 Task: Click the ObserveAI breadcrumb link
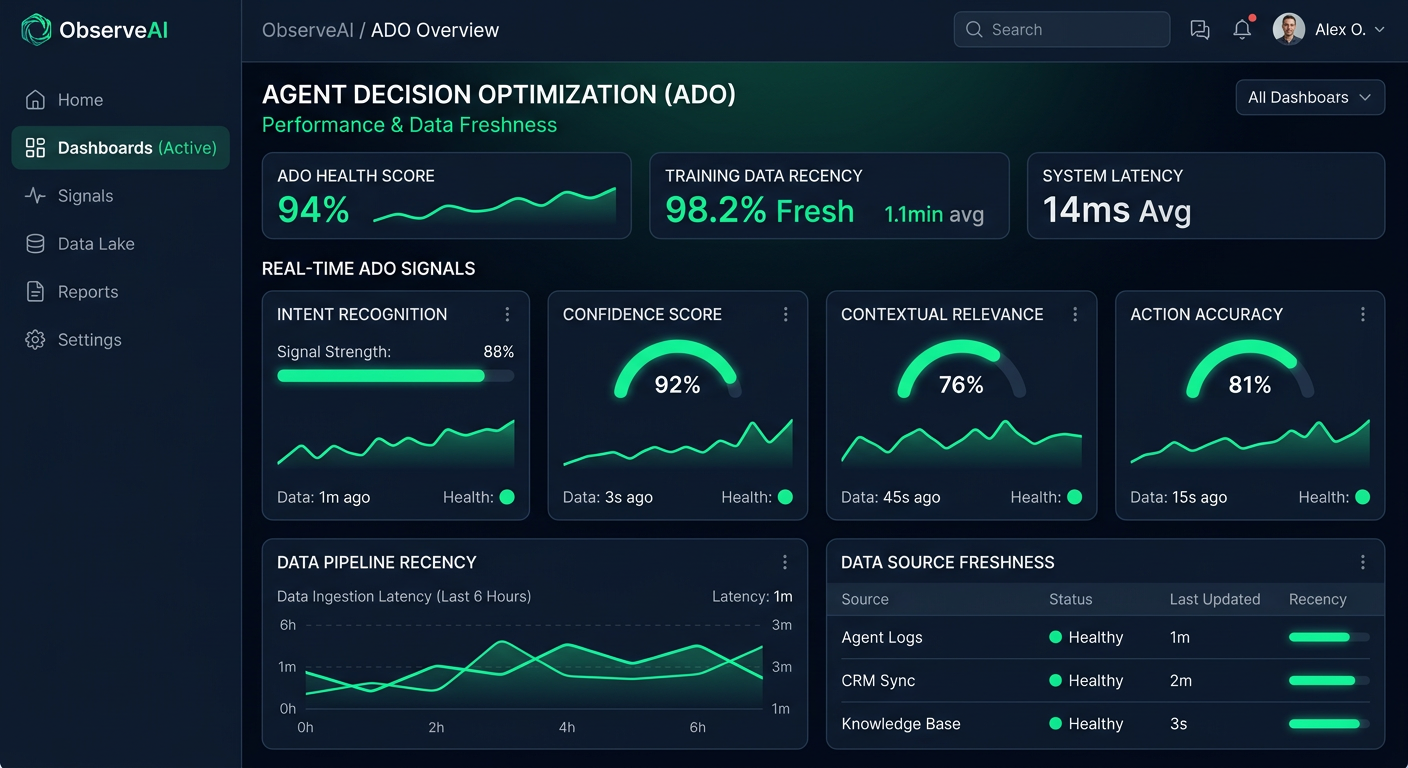tap(308, 30)
